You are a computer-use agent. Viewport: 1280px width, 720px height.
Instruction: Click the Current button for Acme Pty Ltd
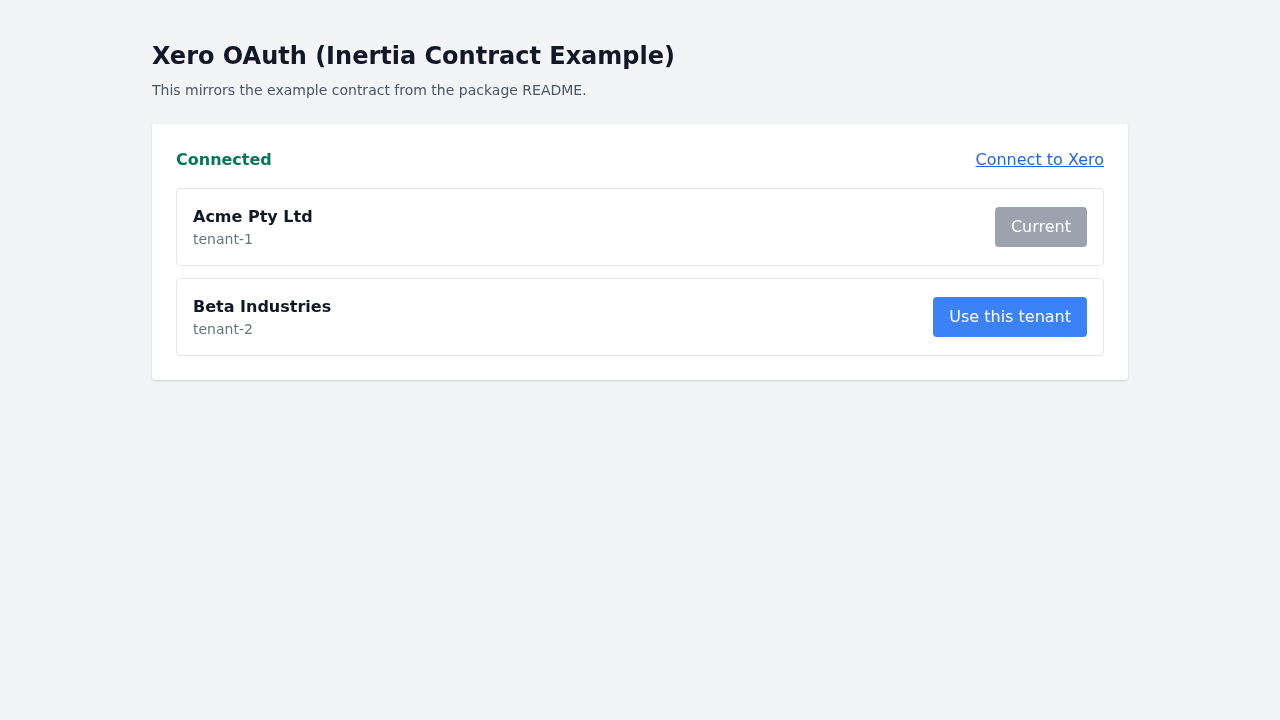point(1041,226)
